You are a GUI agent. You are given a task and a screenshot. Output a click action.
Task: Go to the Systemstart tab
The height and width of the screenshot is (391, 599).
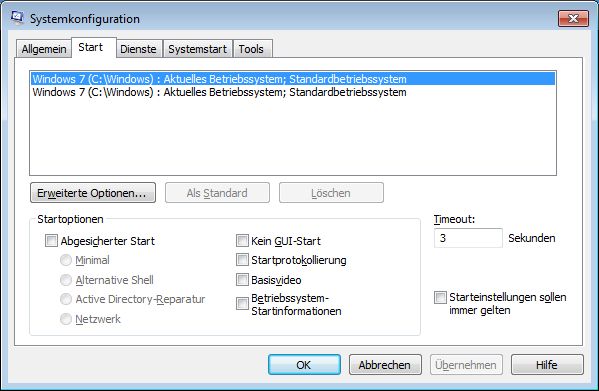coord(198,49)
